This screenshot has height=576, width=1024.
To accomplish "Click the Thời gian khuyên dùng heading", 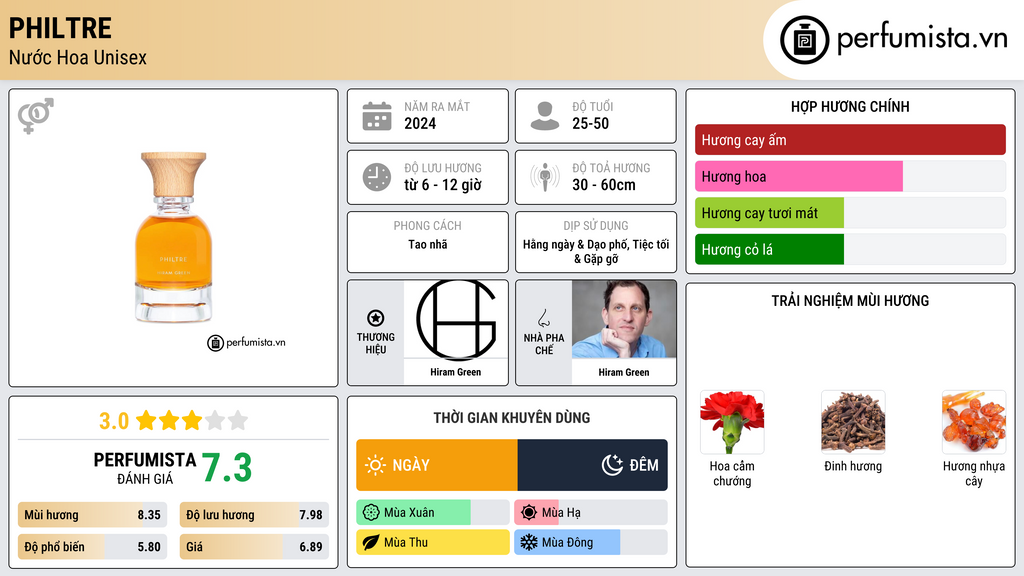I will (x=512, y=418).
